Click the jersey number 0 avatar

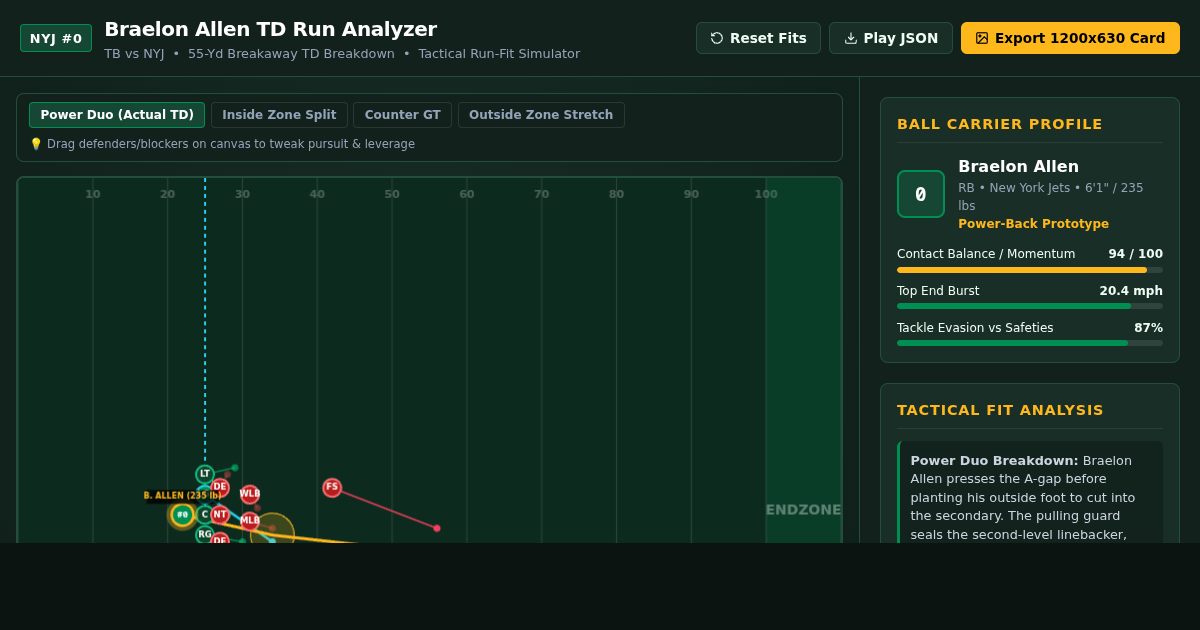coord(921,194)
